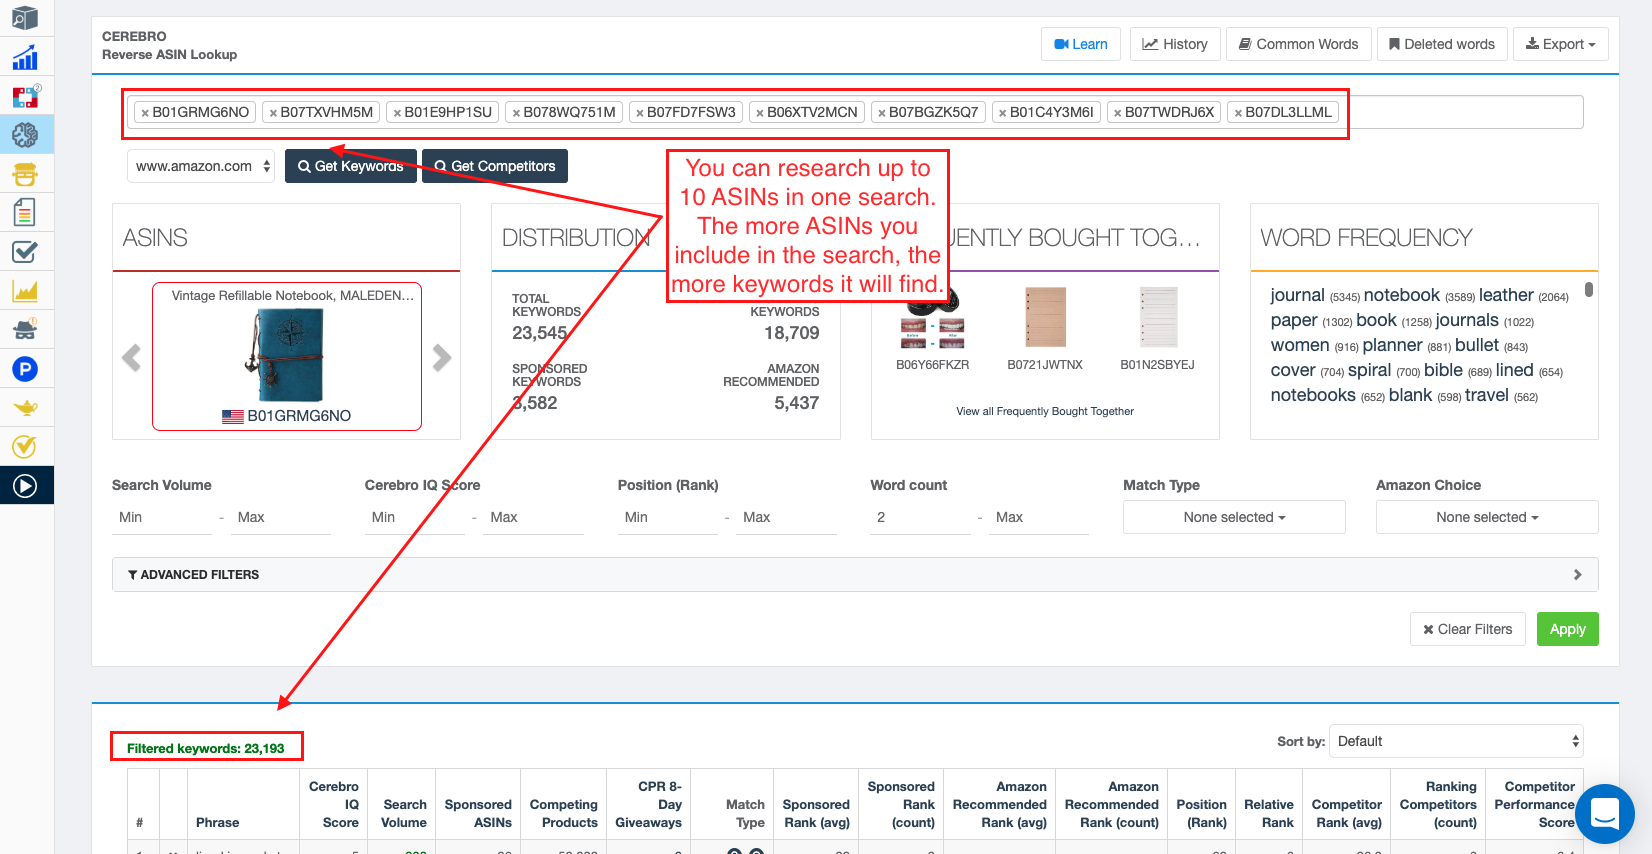Image resolution: width=1652 pixels, height=854 pixels.
Task: Open the Sort by Default dropdown
Action: pyautogui.click(x=1455, y=741)
